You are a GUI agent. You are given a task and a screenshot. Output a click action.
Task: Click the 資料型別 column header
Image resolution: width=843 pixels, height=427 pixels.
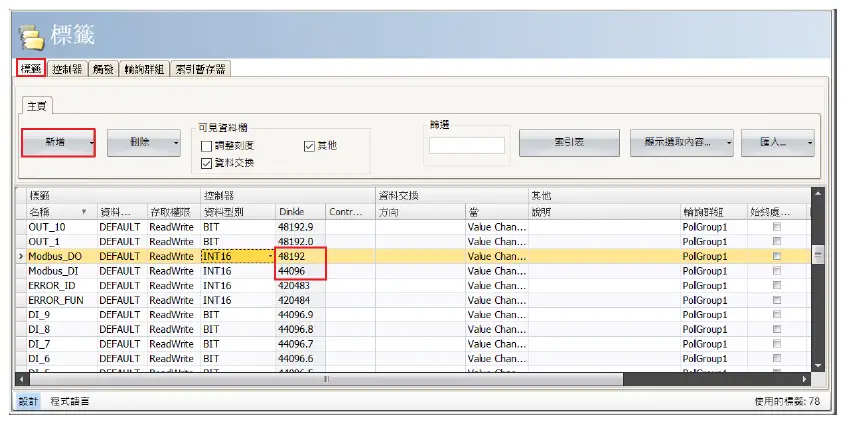[238, 212]
